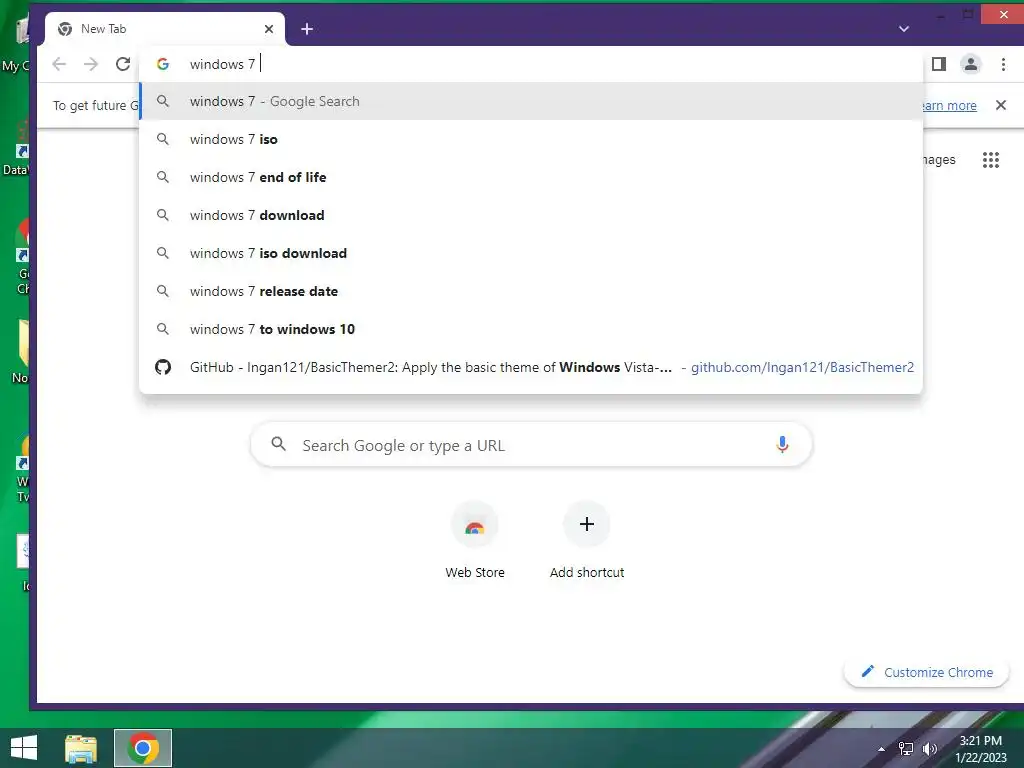Close the New Tab tab
The image size is (1024, 768).
click(x=269, y=29)
